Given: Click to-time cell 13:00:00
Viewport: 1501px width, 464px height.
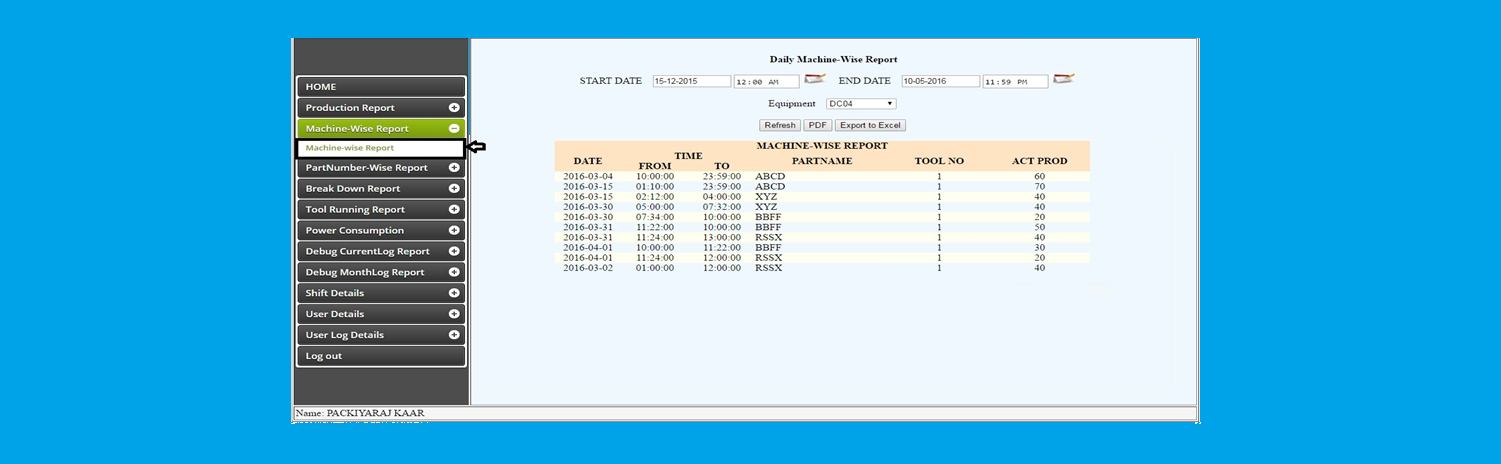Looking at the screenshot, I should tap(722, 237).
